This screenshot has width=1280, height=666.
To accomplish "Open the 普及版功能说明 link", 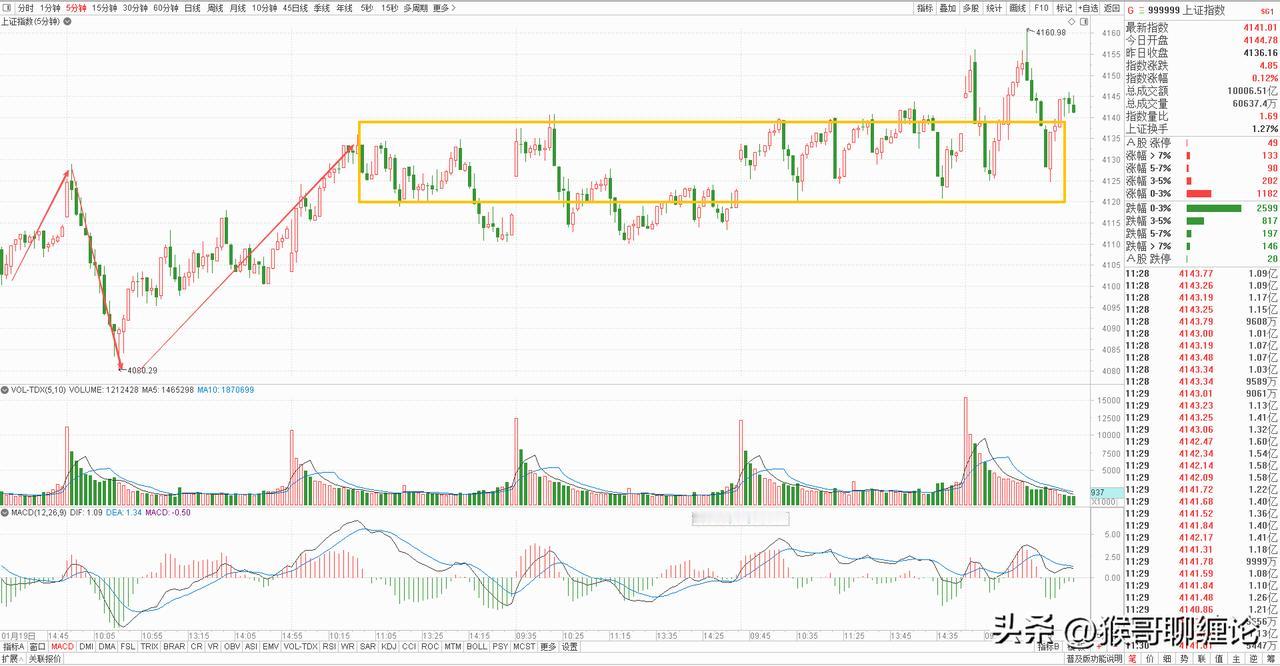I will [x=1093, y=659].
